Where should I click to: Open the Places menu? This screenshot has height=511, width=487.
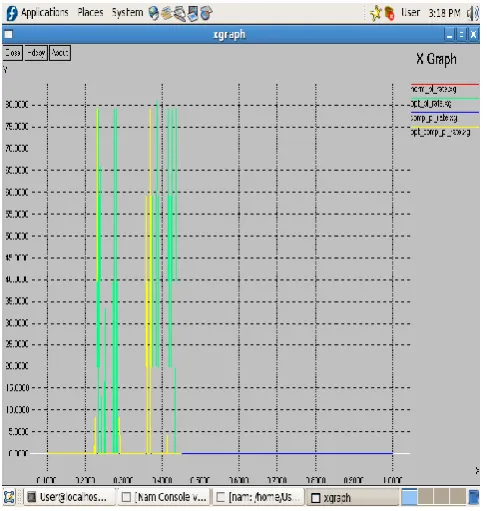click(90, 13)
